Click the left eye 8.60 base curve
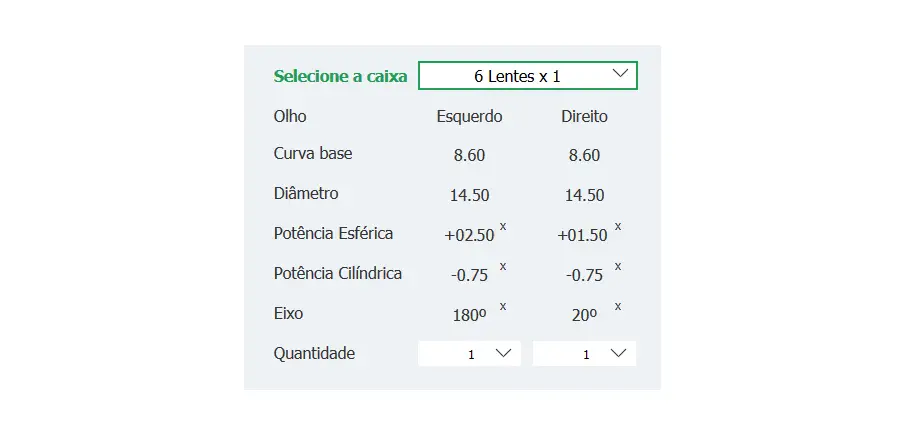 469,156
